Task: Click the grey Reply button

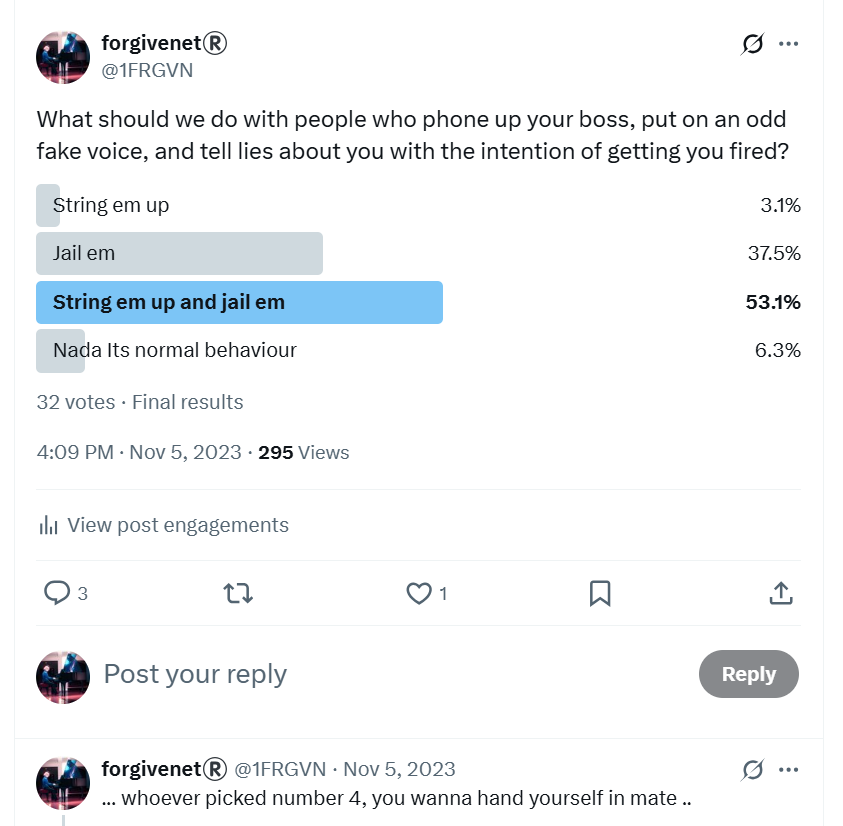Action: 748,674
